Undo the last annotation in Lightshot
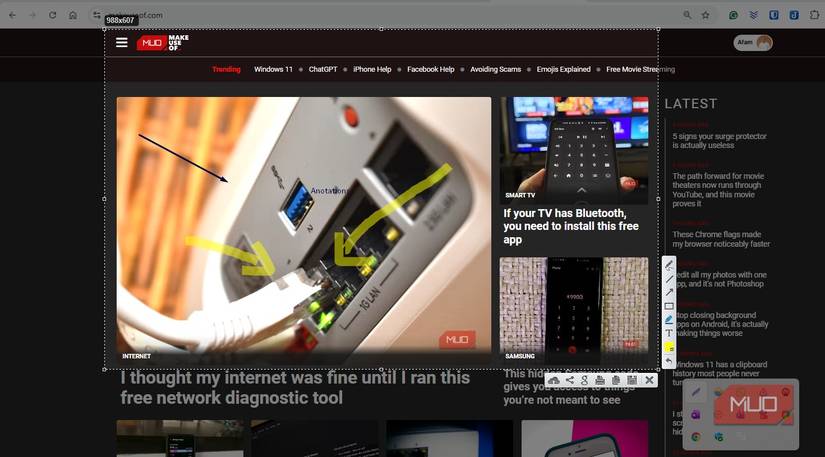Screen dimensions: 825x457 [669, 361]
